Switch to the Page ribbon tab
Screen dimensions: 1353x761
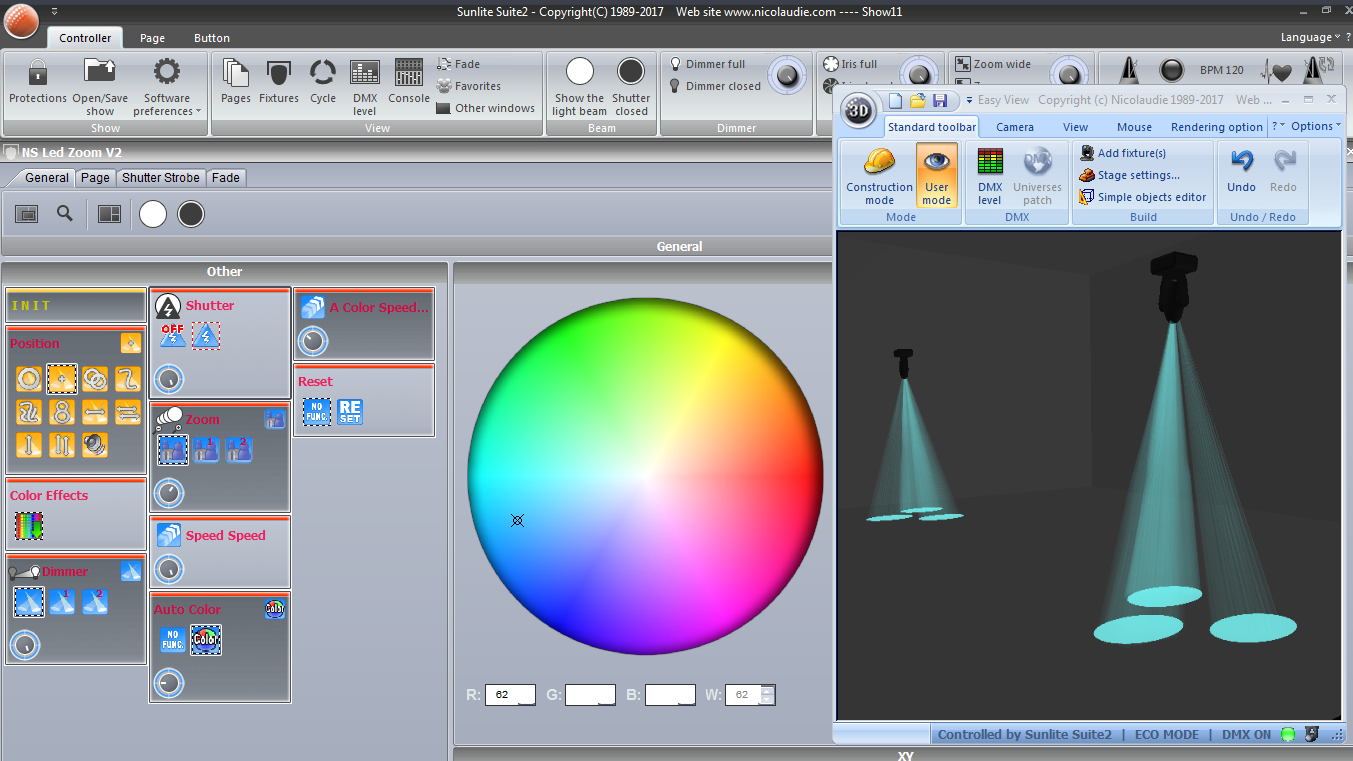click(153, 38)
